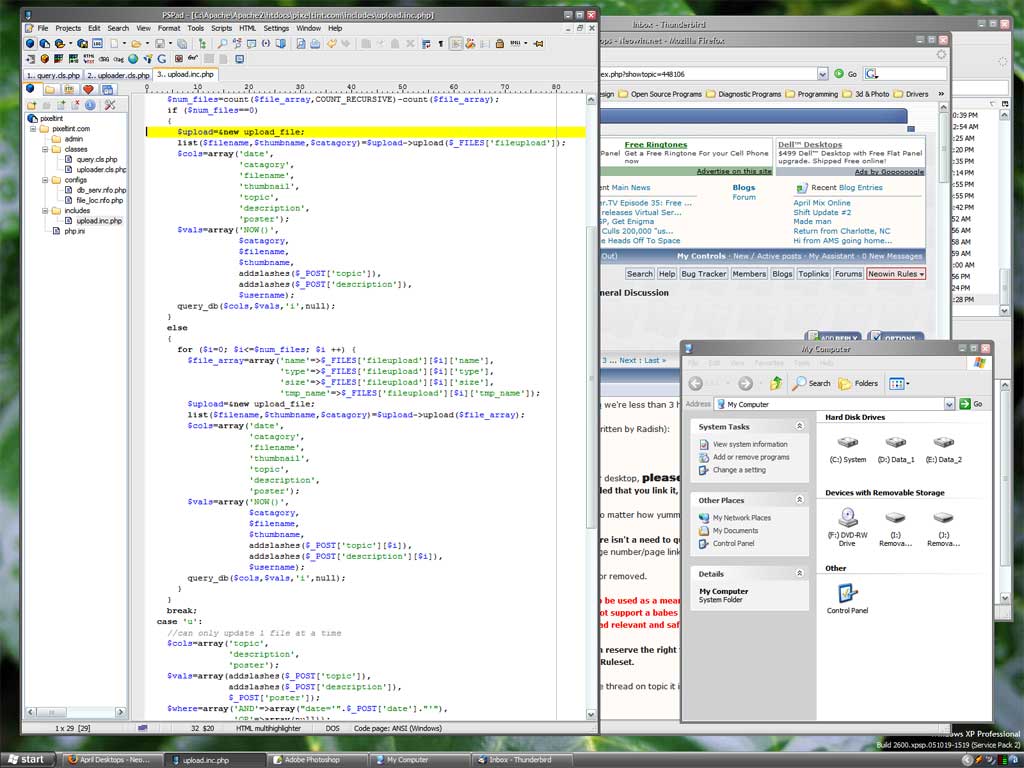Select db_serv.nfo.php in the project tree

101,190
